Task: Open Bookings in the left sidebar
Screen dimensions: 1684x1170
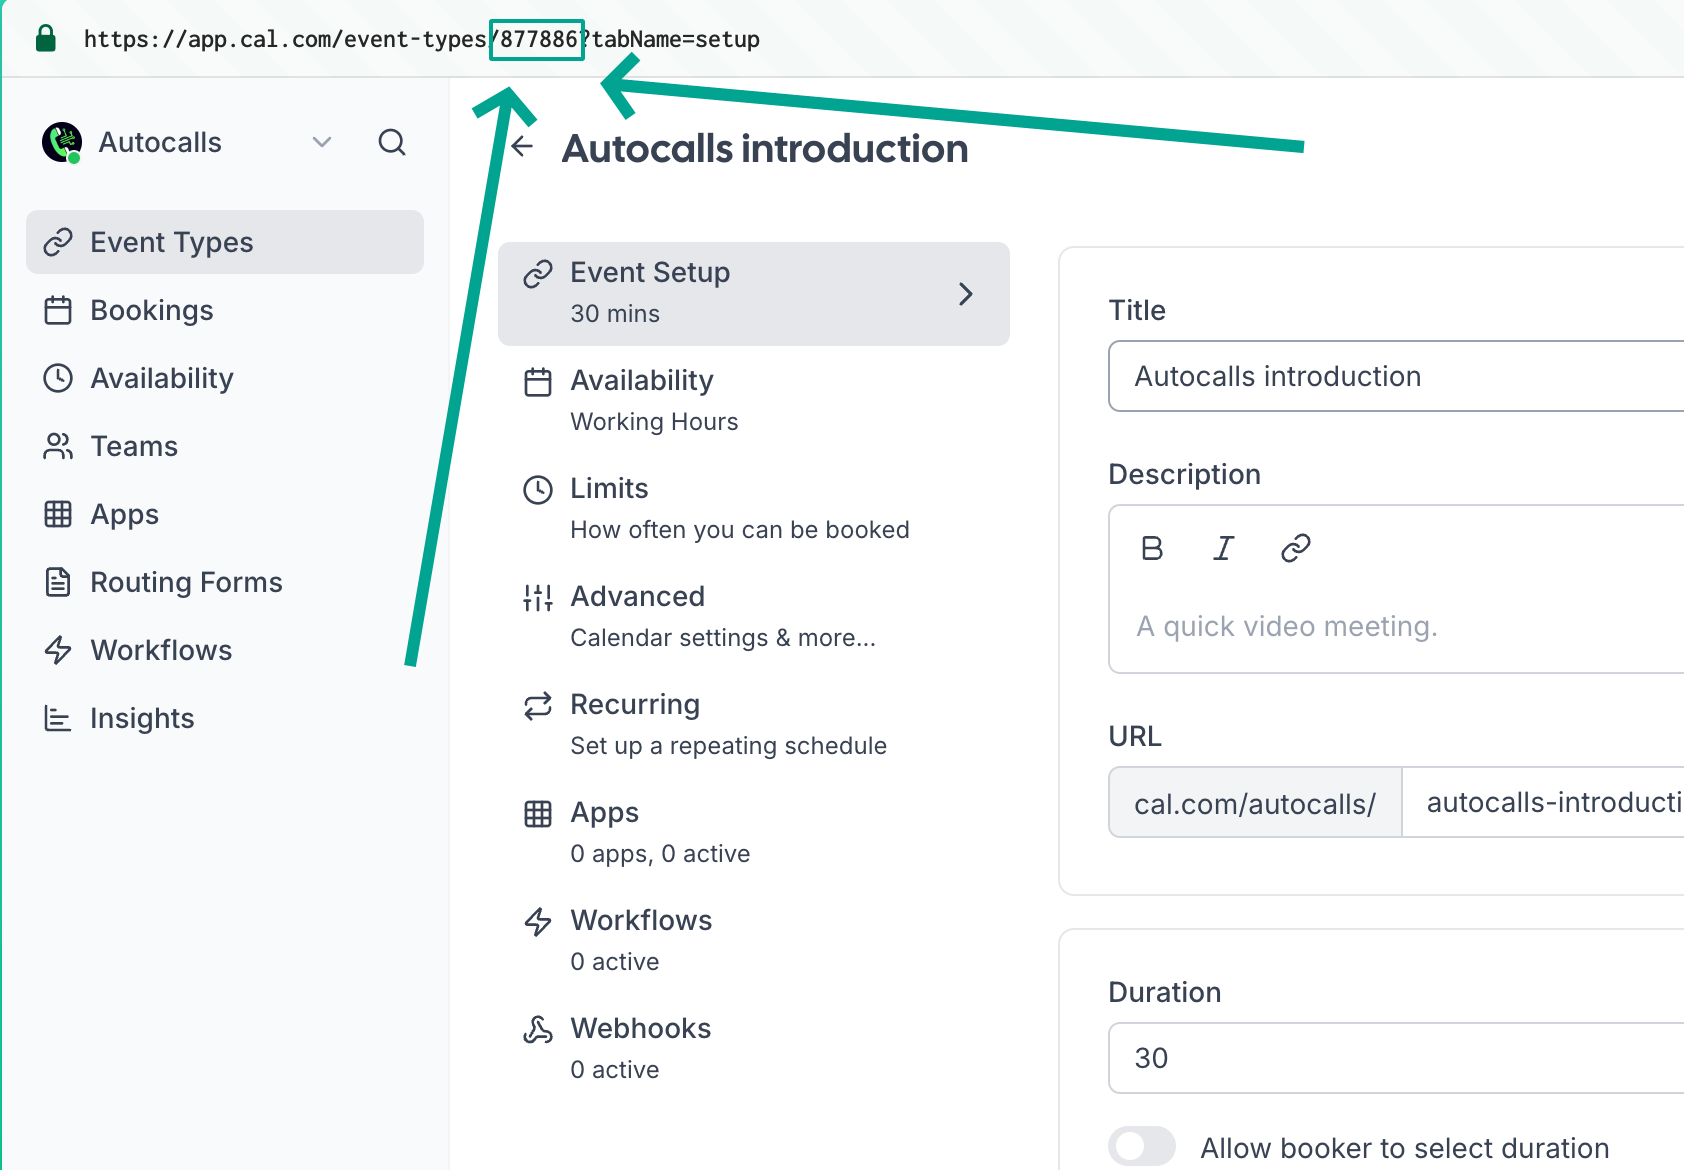Action: pos(152,310)
